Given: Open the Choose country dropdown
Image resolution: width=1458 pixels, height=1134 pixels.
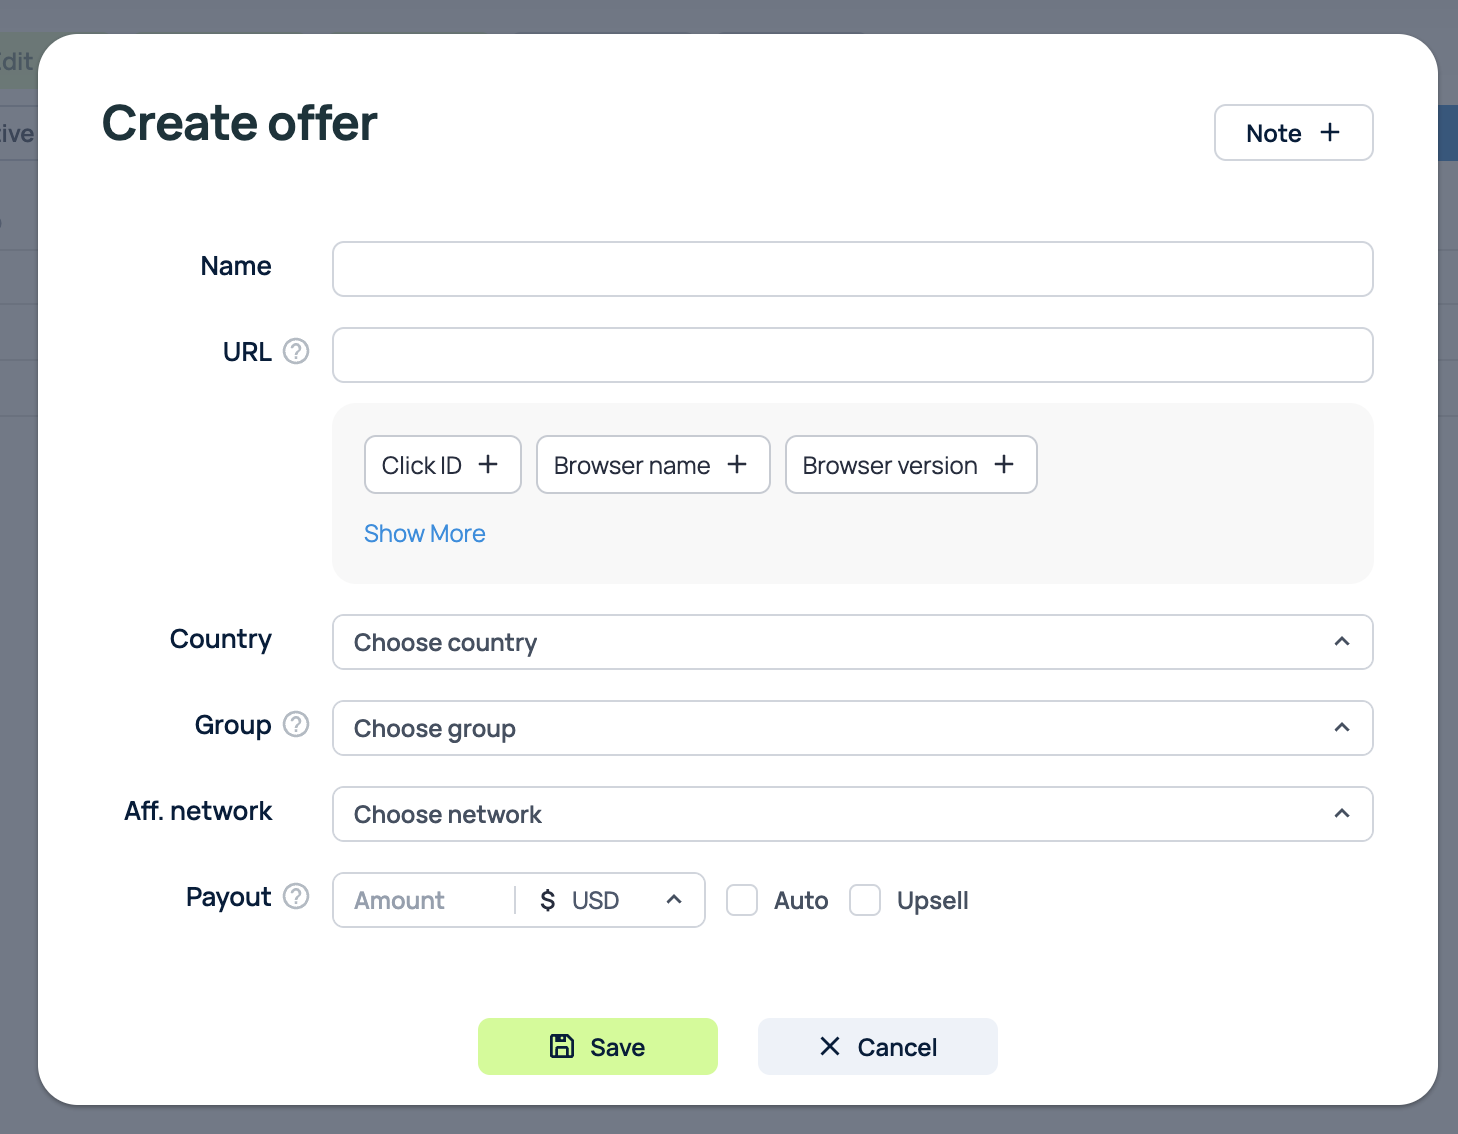Looking at the screenshot, I should [852, 642].
